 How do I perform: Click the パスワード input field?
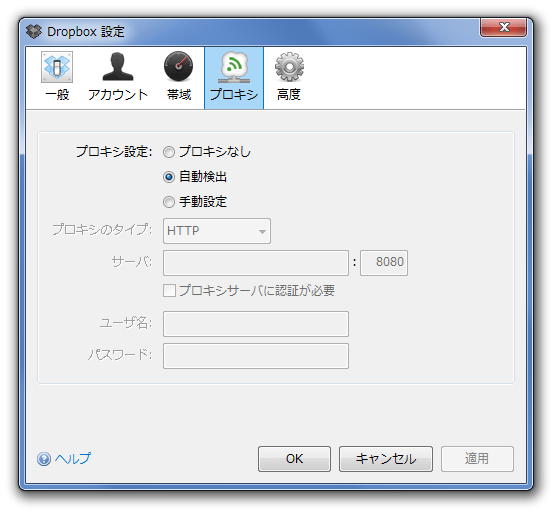click(256, 356)
